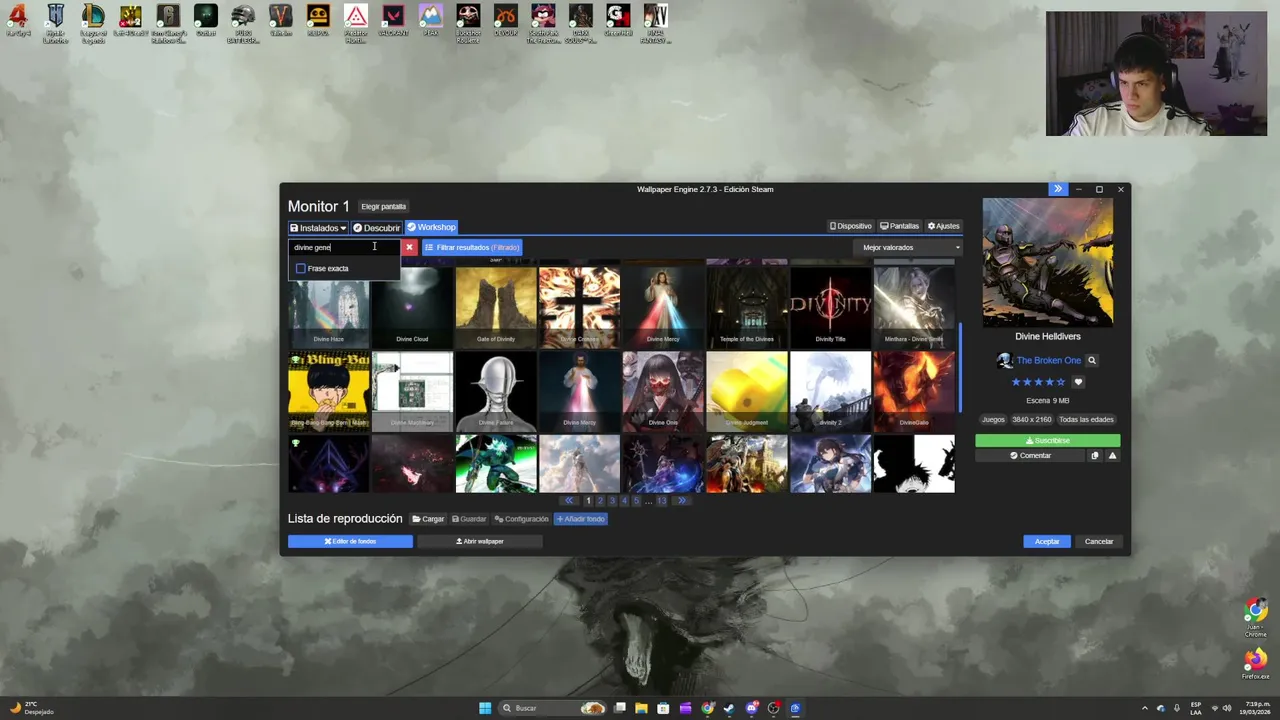Open the Green Hell desktop icon
Screen dimensions: 1280x720
[x=618, y=21]
